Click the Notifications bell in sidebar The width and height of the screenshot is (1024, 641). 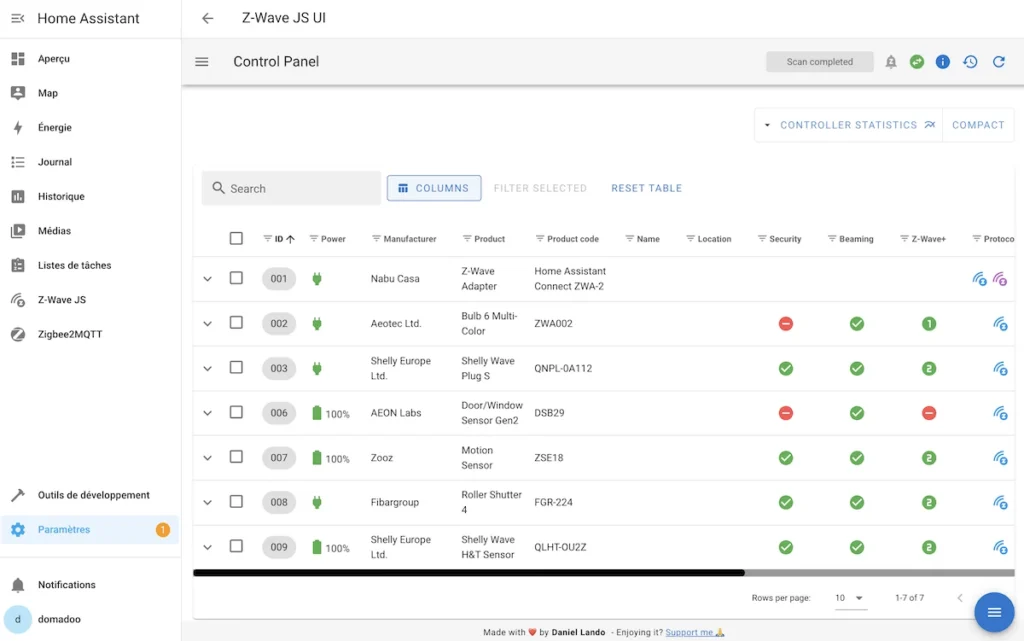(18, 585)
